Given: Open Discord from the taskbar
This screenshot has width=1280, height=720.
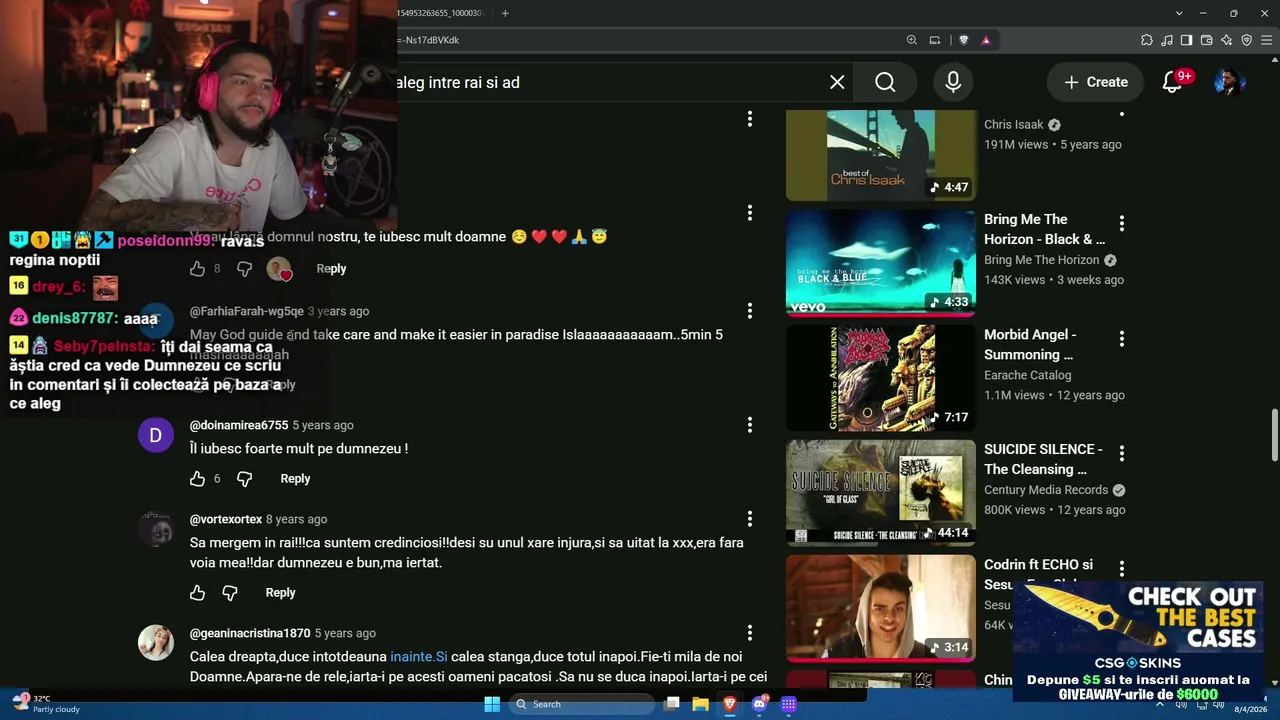Looking at the screenshot, I should point(759,704).
